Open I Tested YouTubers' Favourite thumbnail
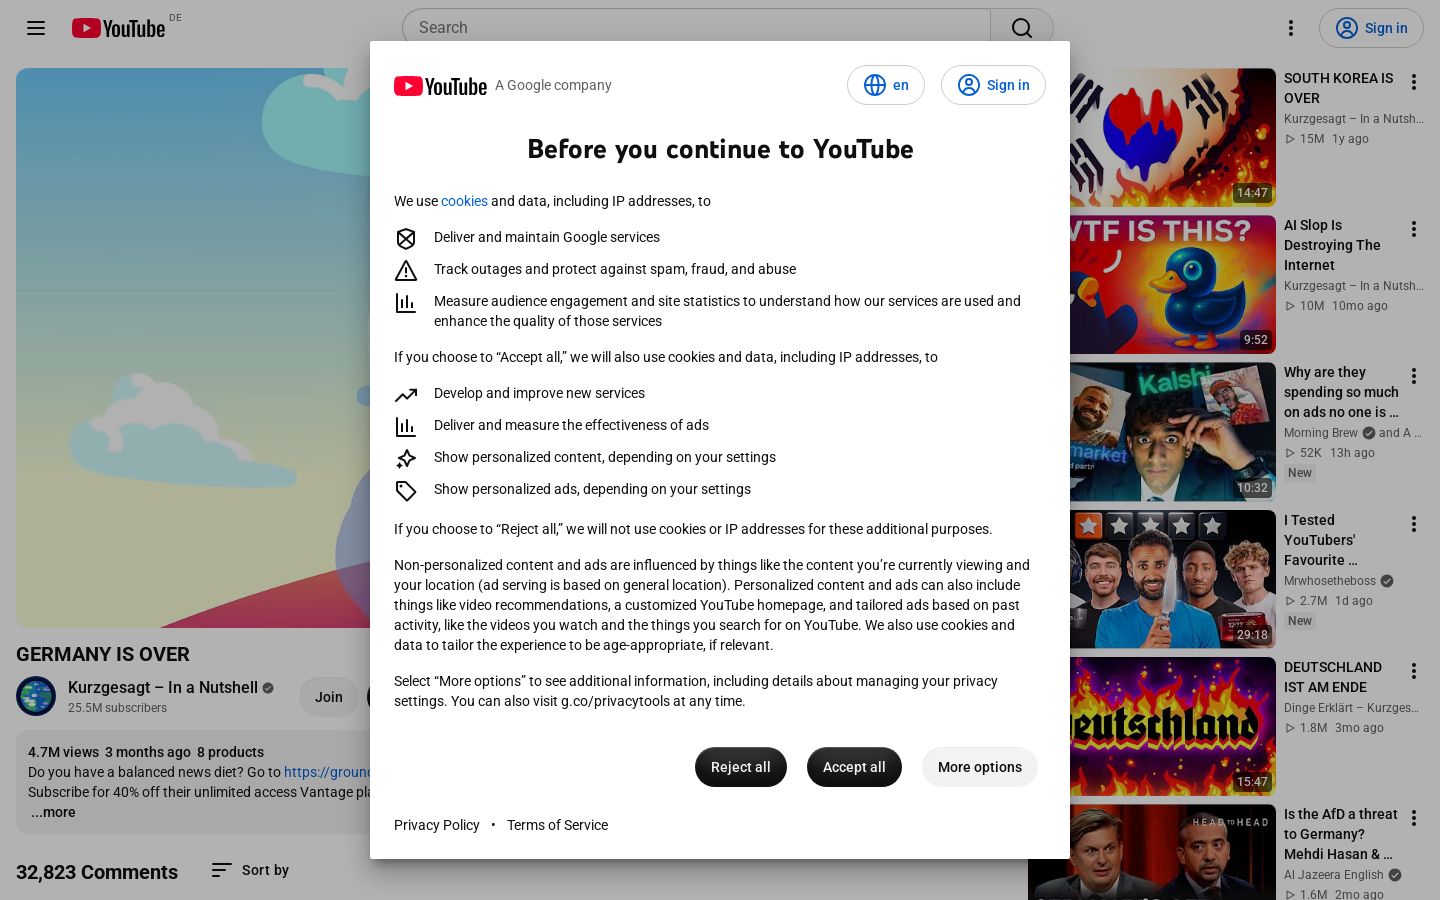The width and height of the screenshot is (1440, 900). point(1173,579)
